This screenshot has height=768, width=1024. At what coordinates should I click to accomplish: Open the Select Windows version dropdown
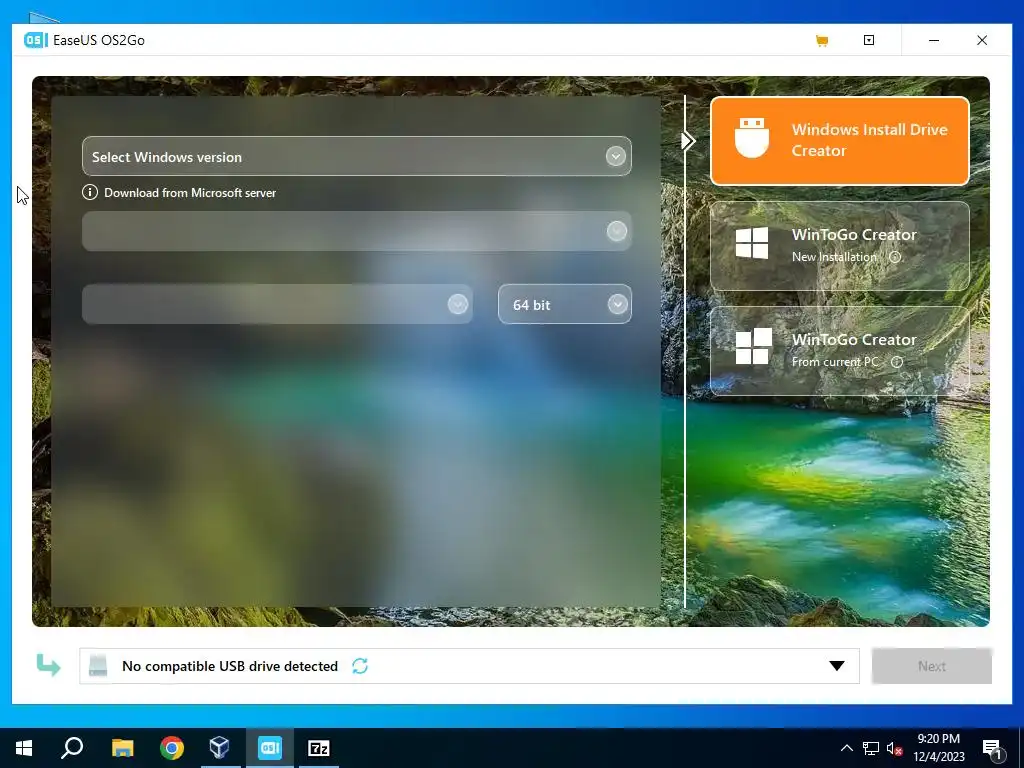pos(357,156)
